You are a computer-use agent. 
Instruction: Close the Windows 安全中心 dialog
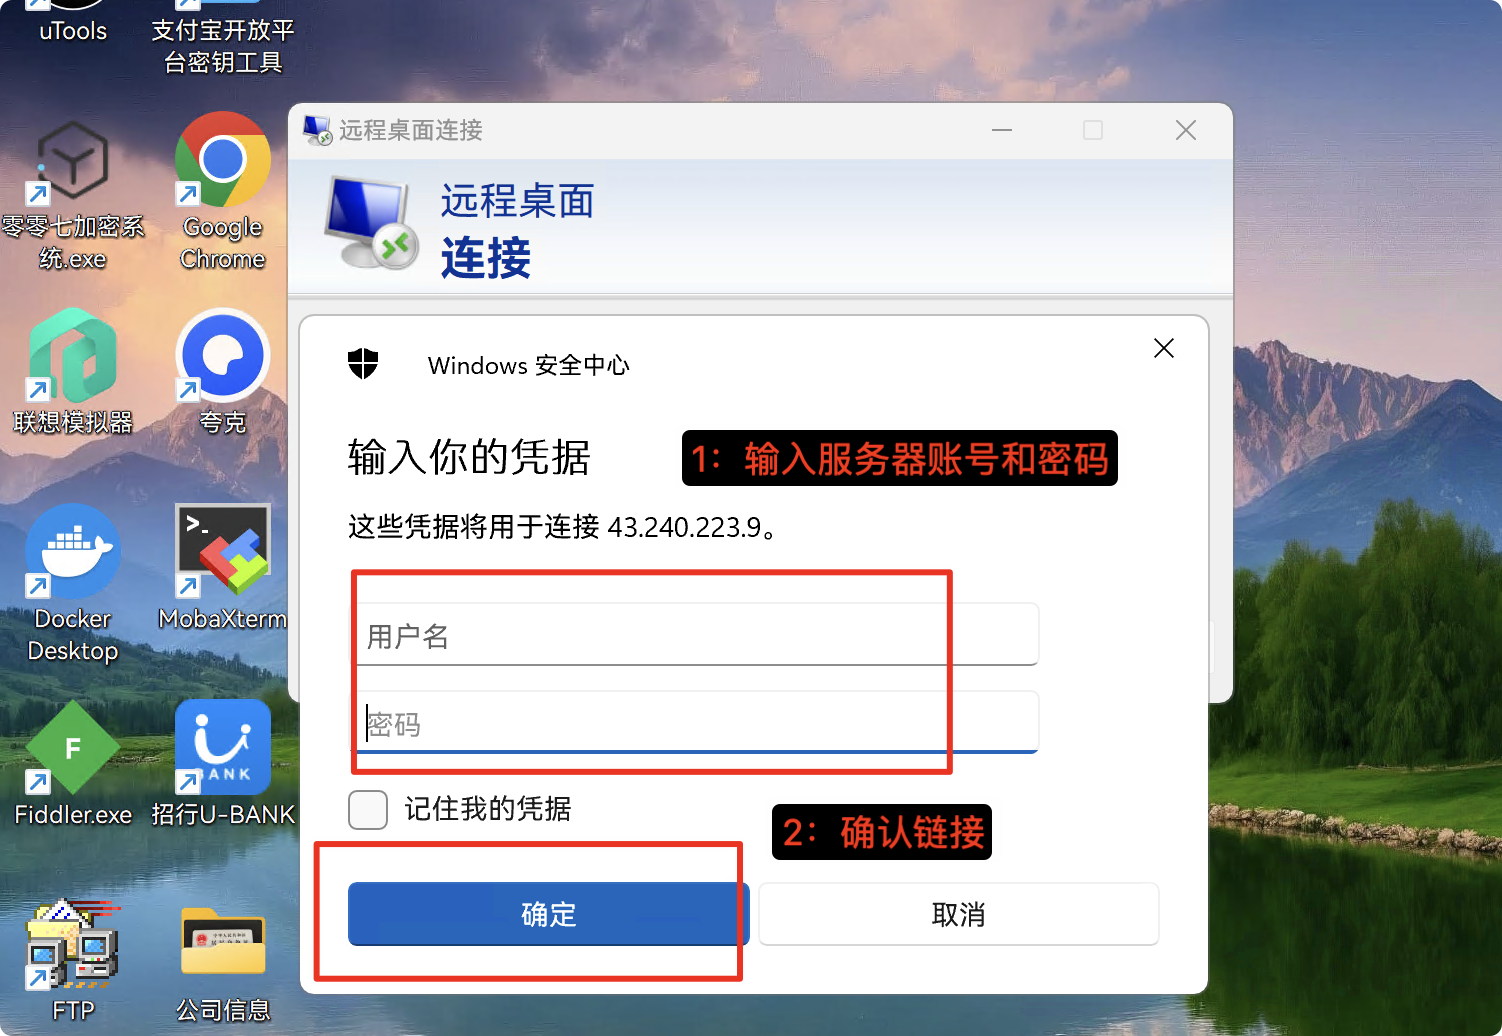click(1164, 348)
